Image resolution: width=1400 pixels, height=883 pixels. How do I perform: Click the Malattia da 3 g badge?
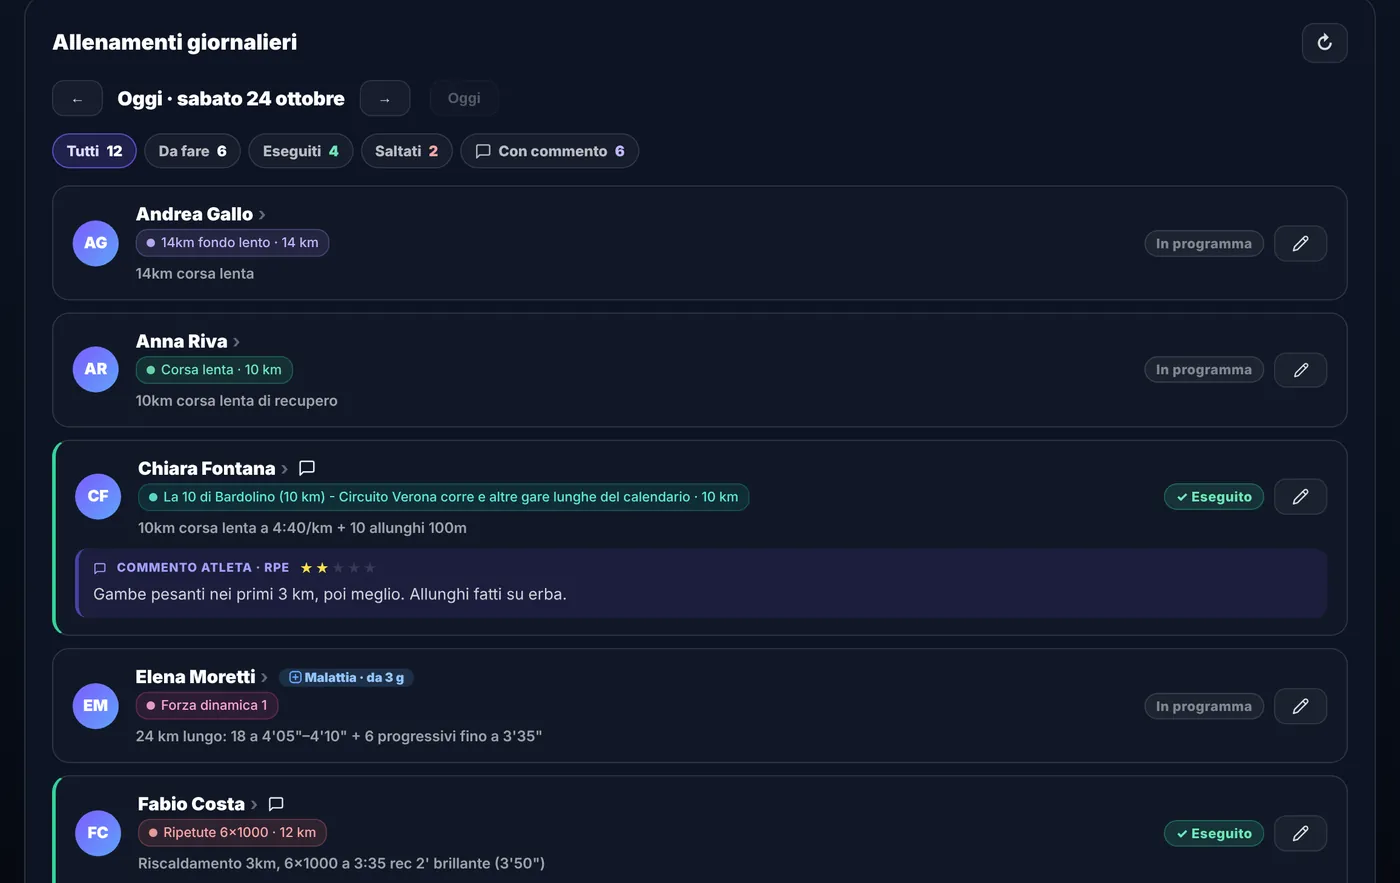pyautogui.click(x=346, y=677)
